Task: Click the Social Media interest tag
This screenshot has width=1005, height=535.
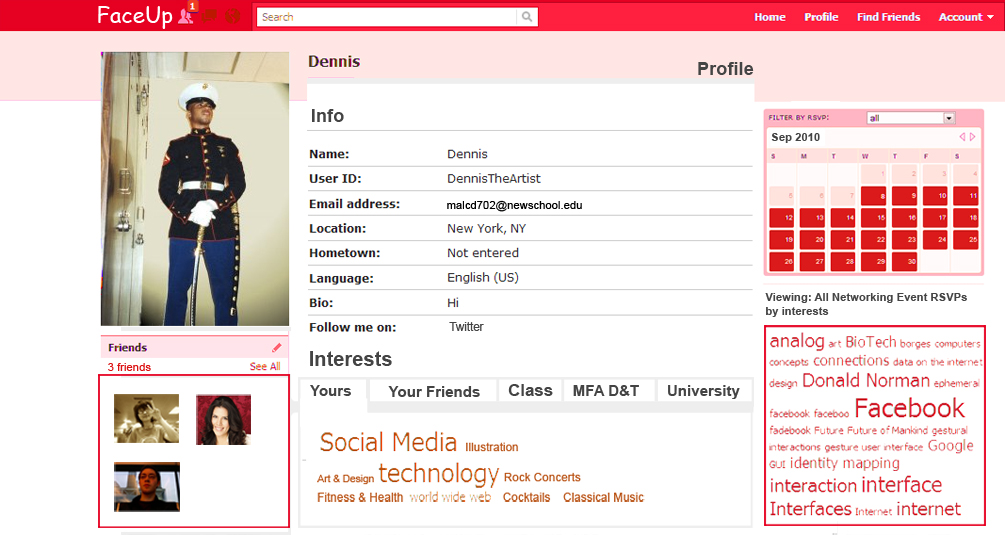Action: (388, 442)
